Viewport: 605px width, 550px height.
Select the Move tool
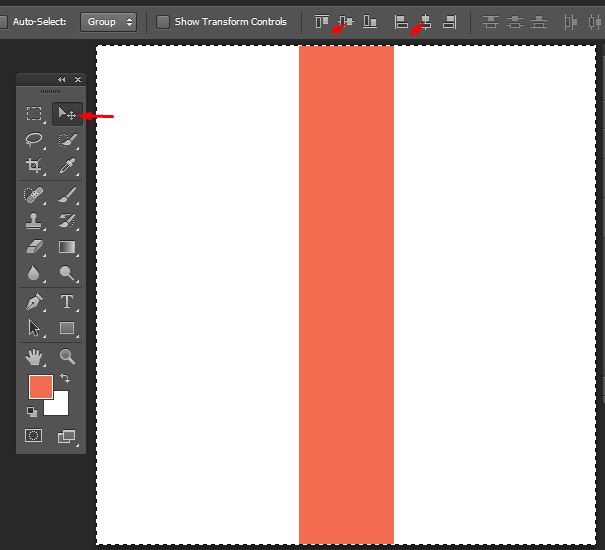(x=67, y=114)
